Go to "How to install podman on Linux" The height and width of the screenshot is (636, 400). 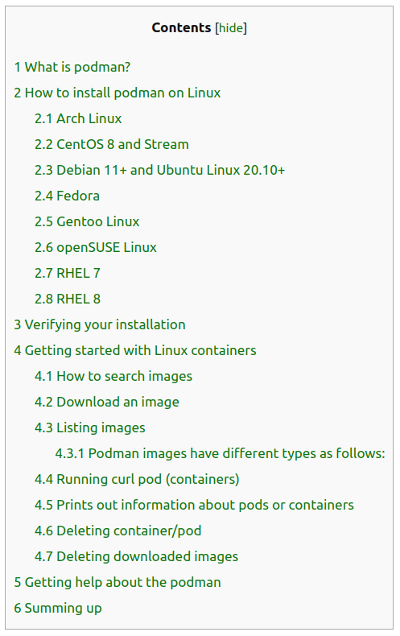[x=117, y=93]
